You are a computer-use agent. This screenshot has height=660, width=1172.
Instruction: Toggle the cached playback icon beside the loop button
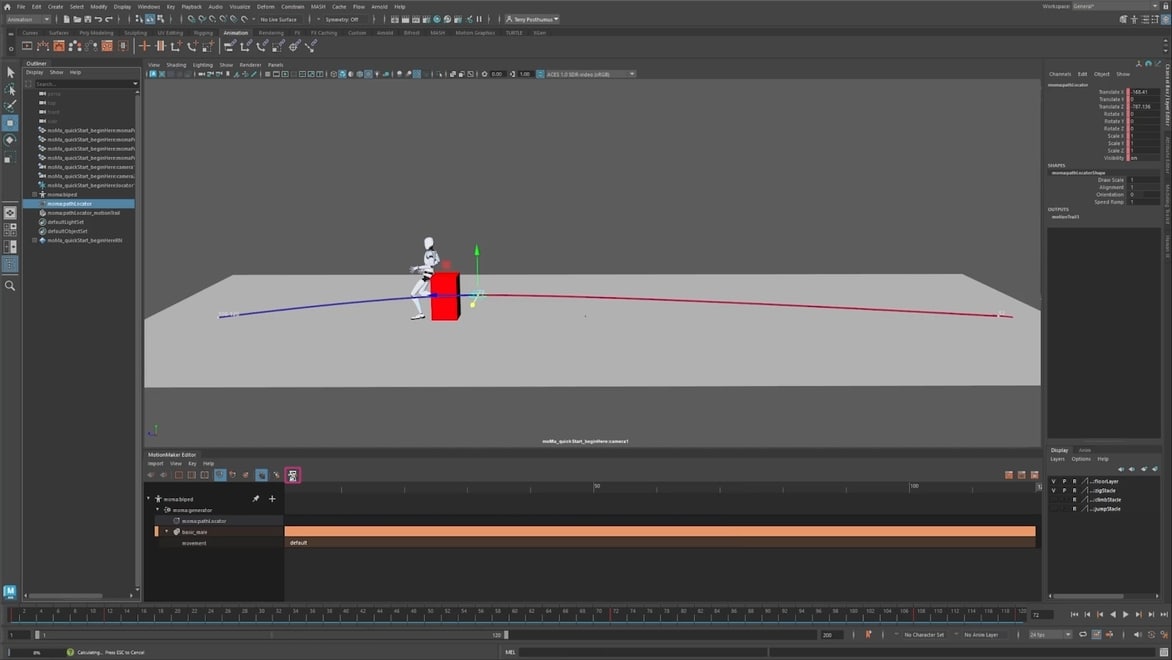1097,635
